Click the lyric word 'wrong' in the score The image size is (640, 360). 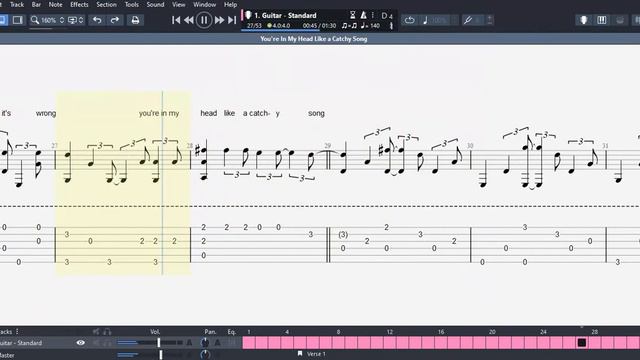coord(46,113)
